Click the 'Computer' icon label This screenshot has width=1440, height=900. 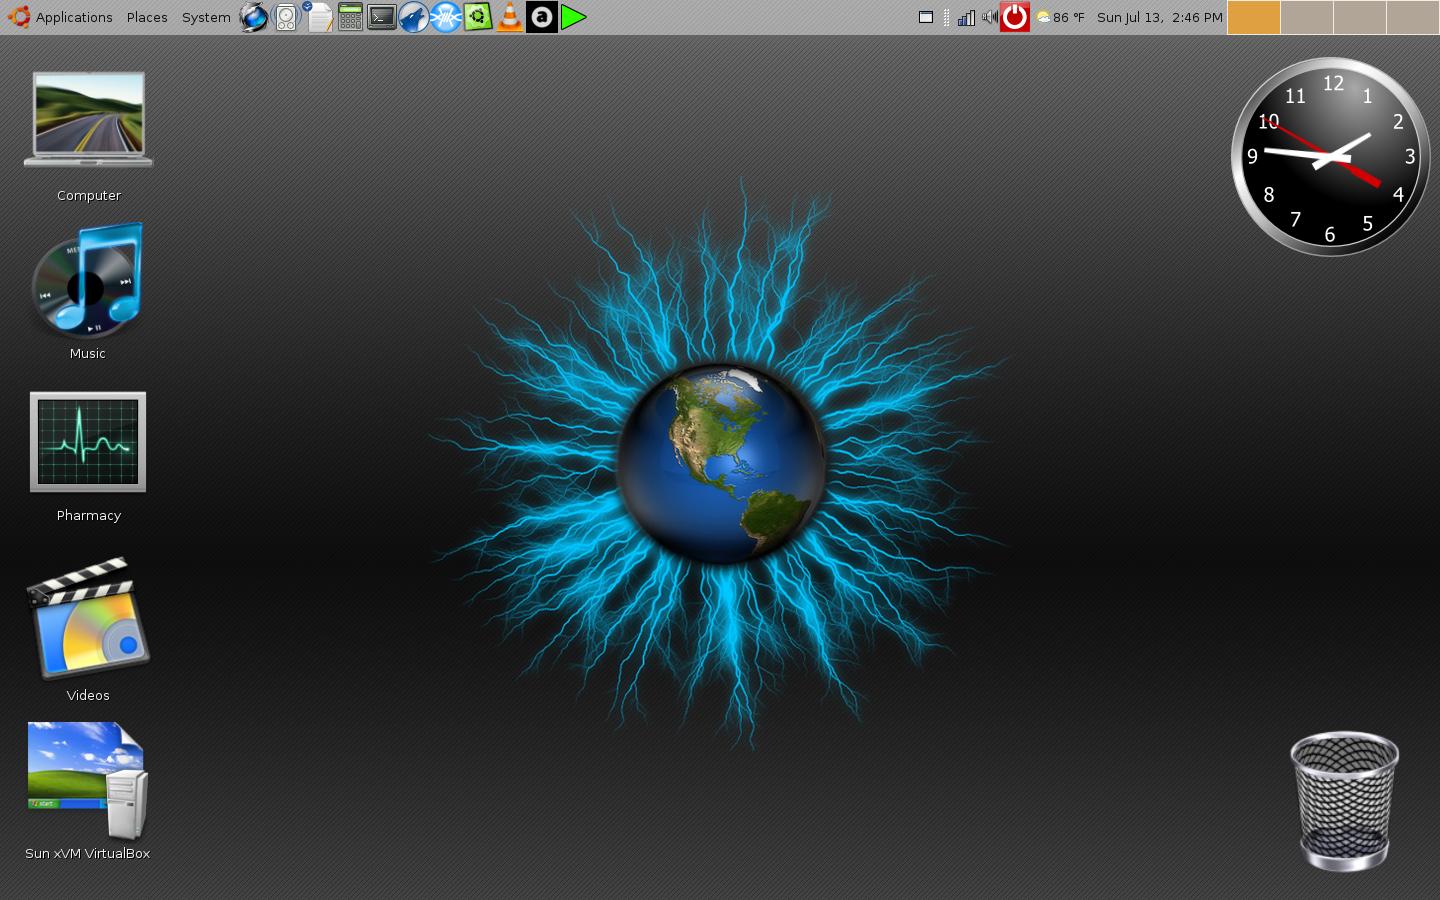[x=89, y=196]
